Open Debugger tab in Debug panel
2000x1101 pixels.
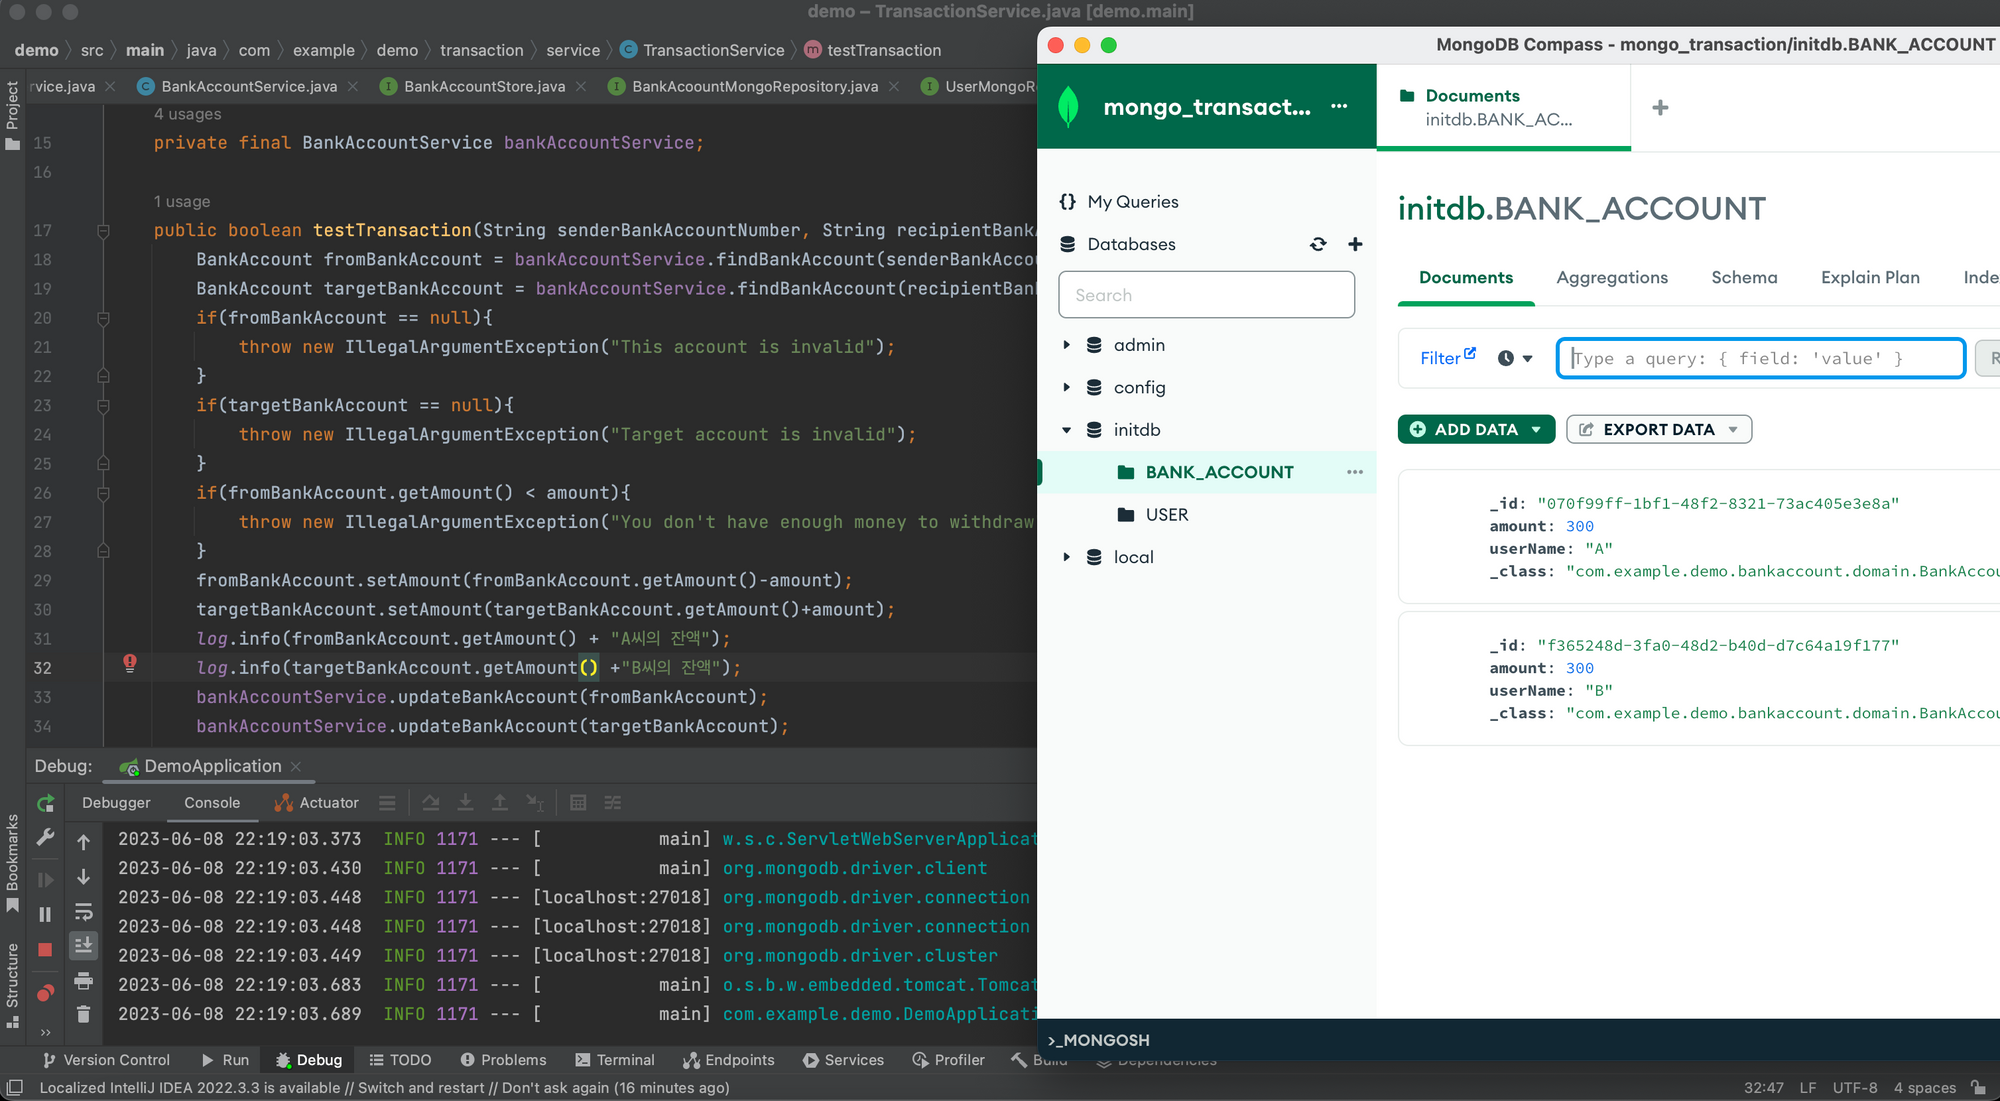[x=116, y=802]
